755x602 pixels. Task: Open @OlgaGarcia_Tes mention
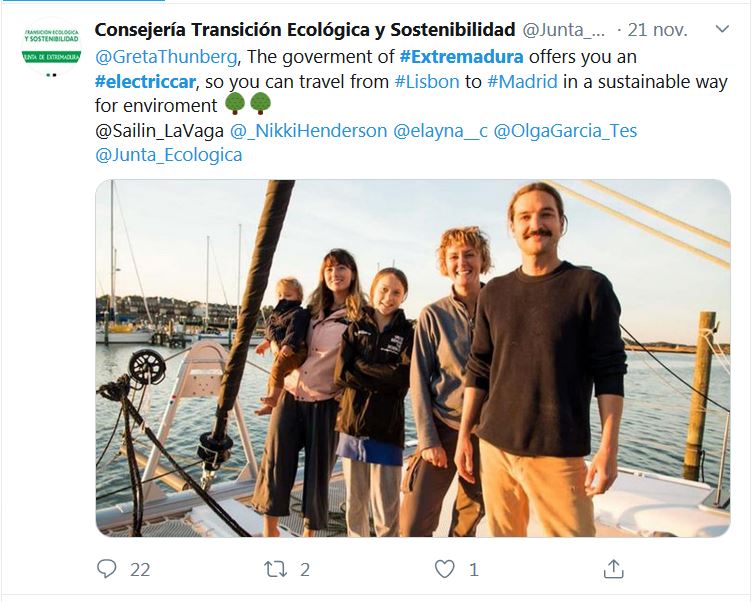tap(565, 131)
